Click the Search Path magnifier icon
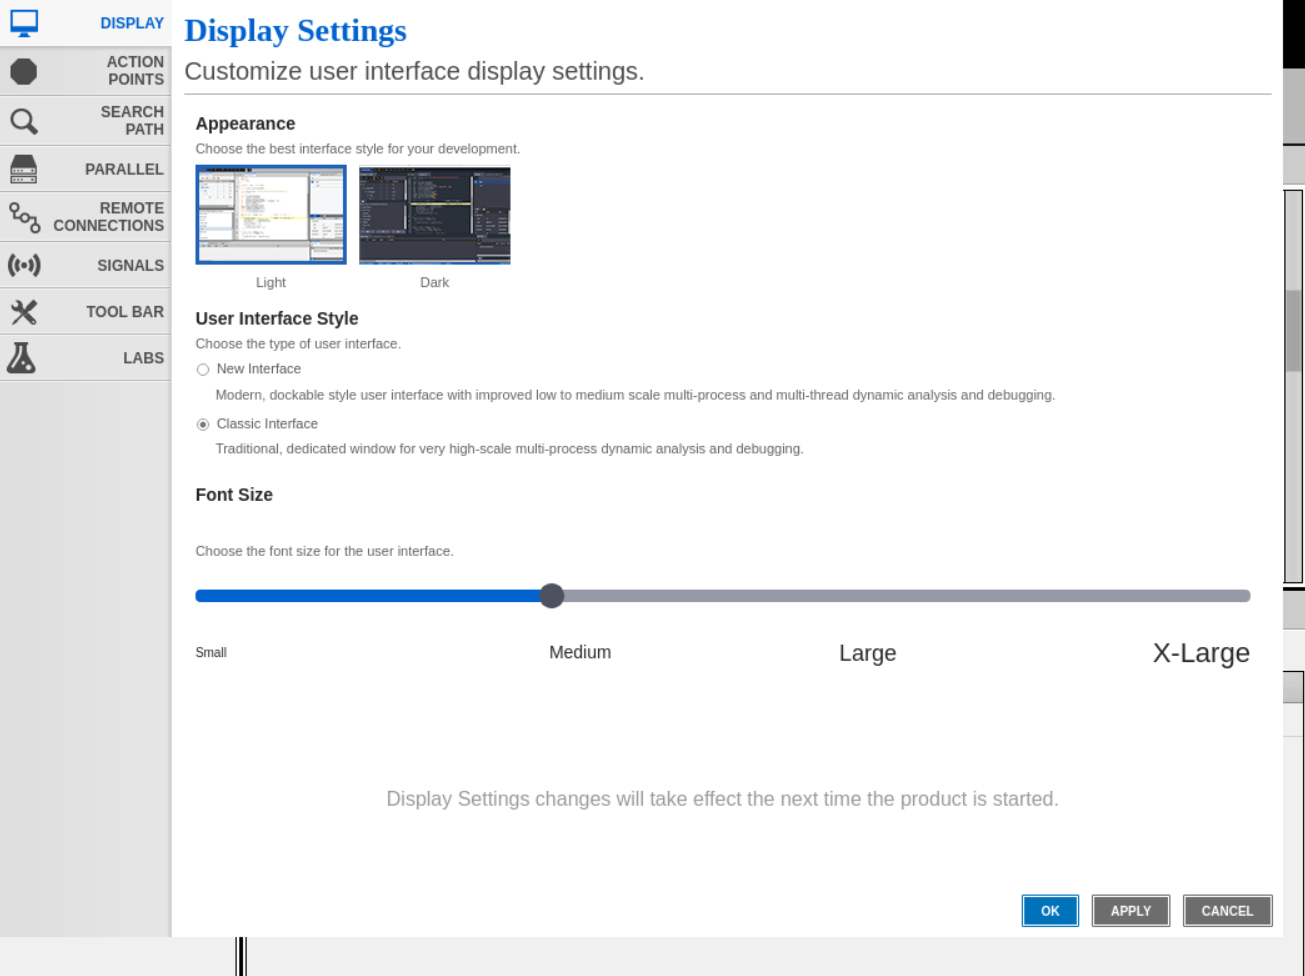Viewport: 1305px width, 976px height. (24, 121)
